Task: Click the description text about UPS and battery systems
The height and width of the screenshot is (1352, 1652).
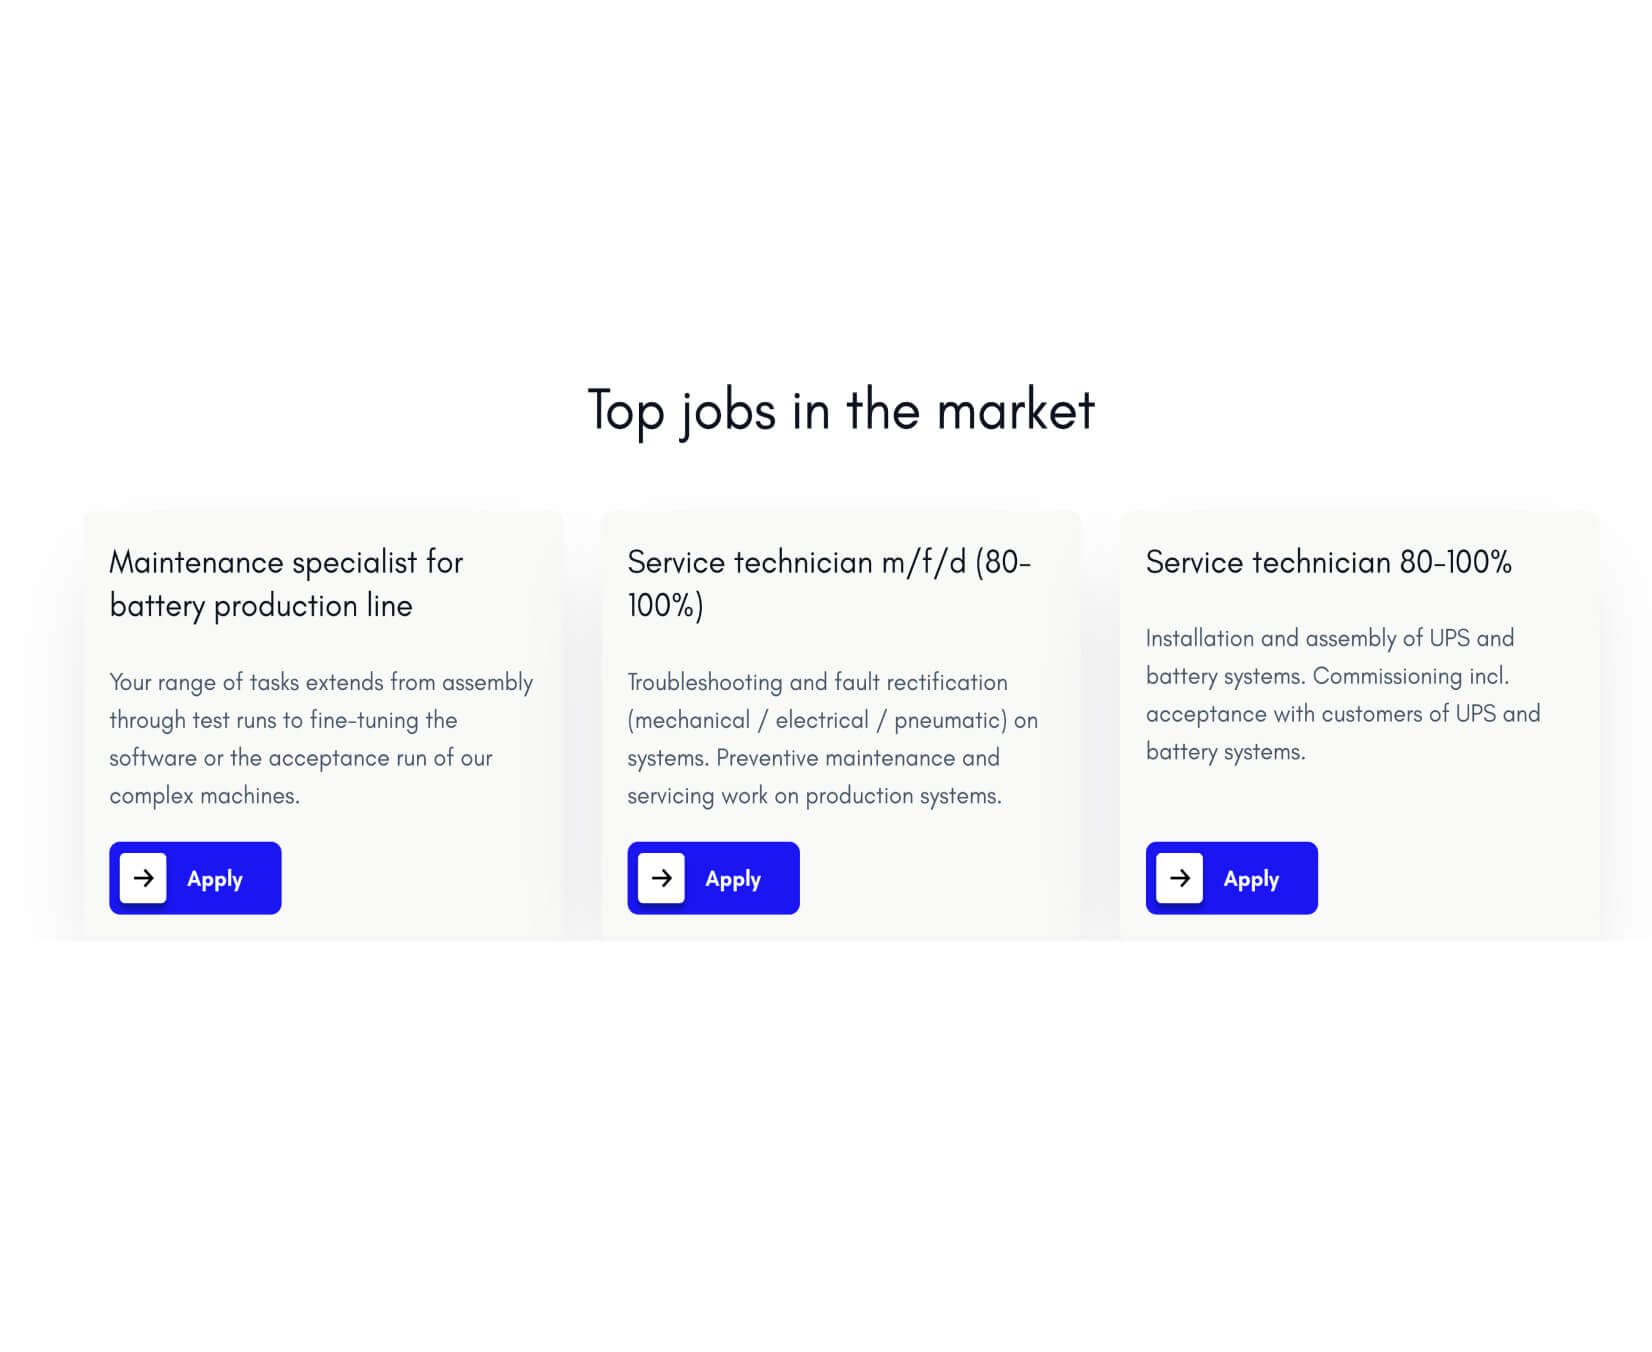Action: (x=1343, y=694)
